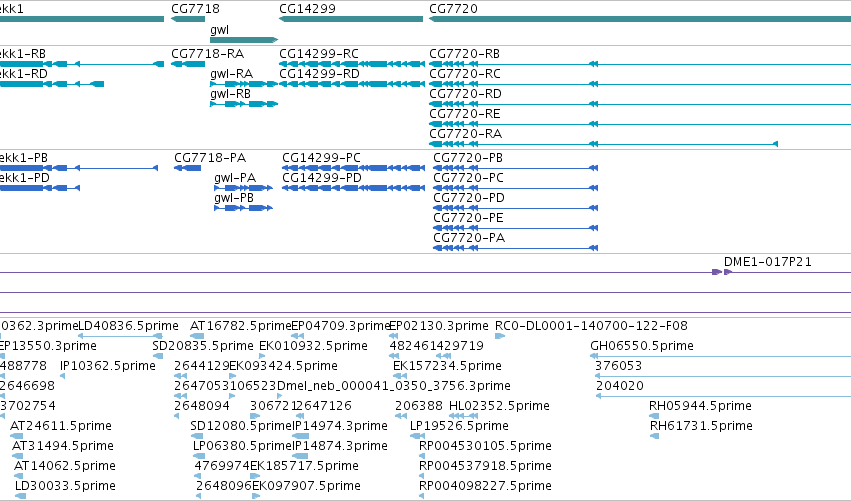Click the 206388 feature label
This screenshot has width=851, height=501.
(419, 407)
